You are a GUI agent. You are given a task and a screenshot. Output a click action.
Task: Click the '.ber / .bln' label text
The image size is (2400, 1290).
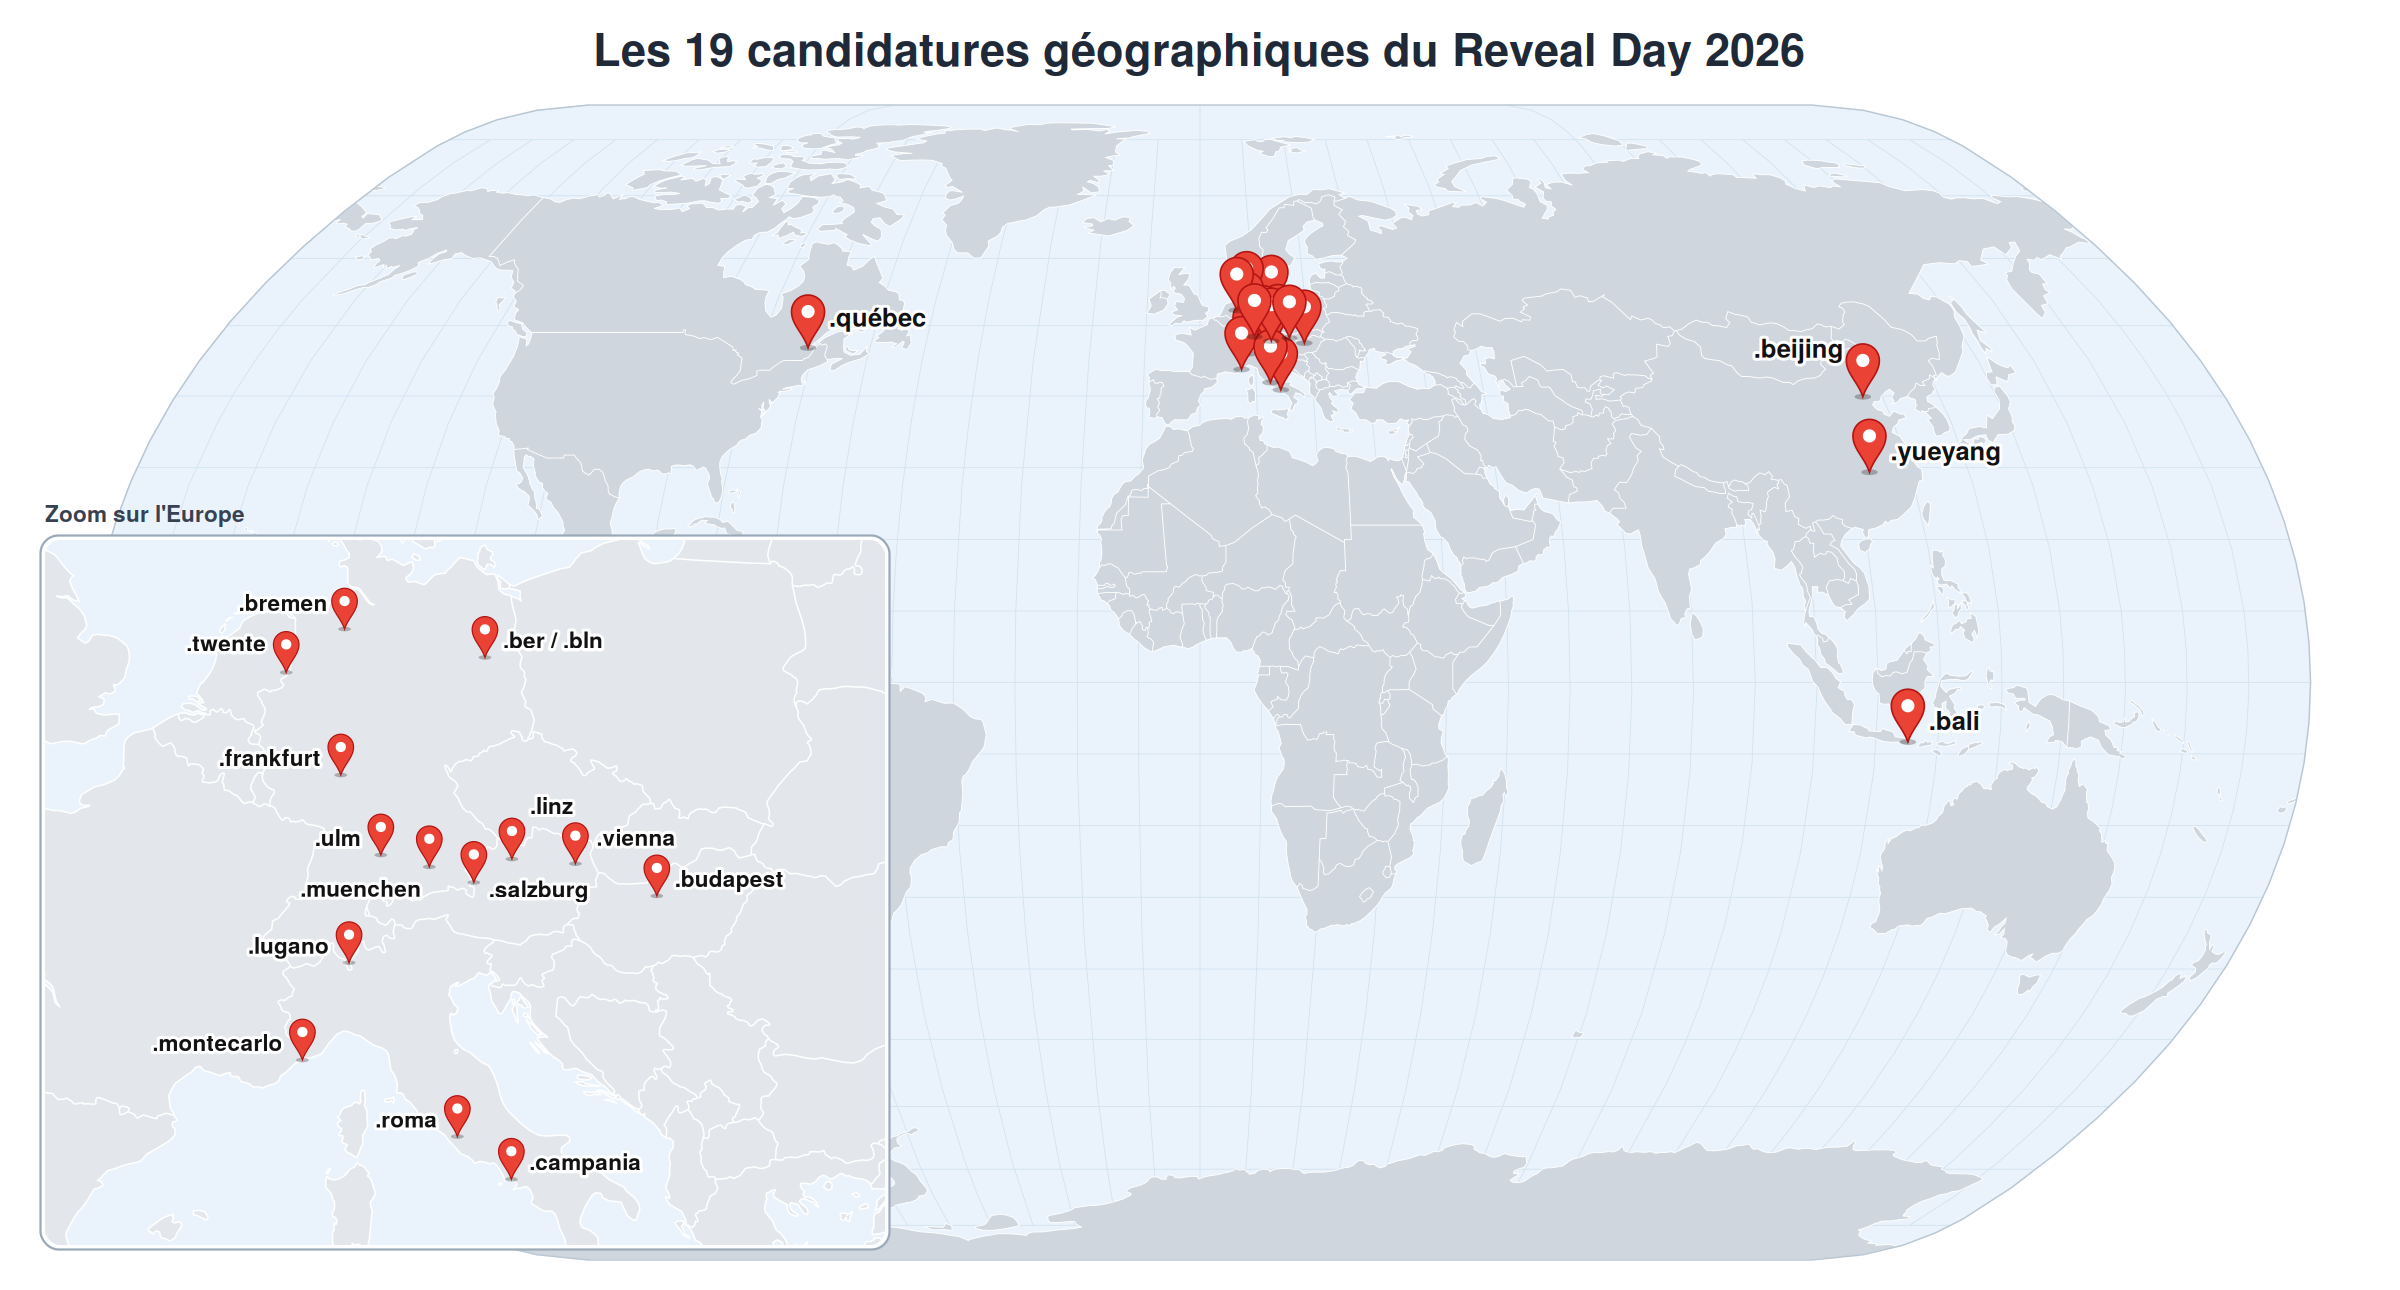(x=552, y=641)
